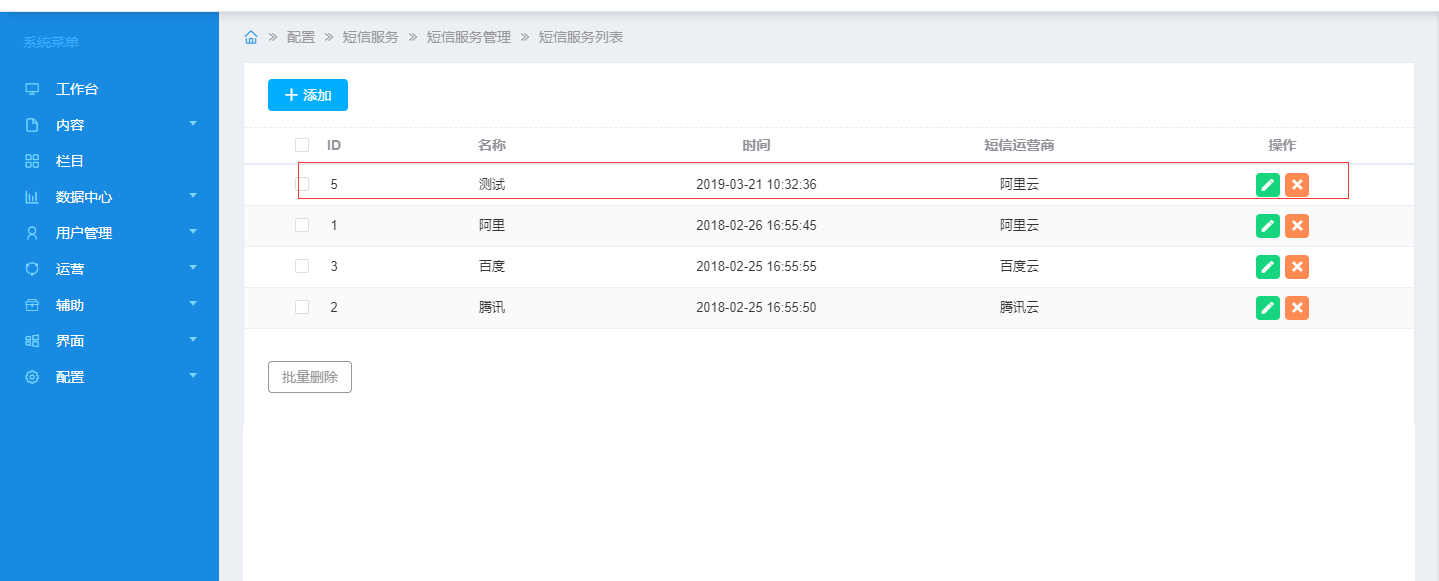Go to 短信服务管理 in the breadcrumb
This screenshot has width=1439, height=581.
pyautogui.click(x=469, y=37)
